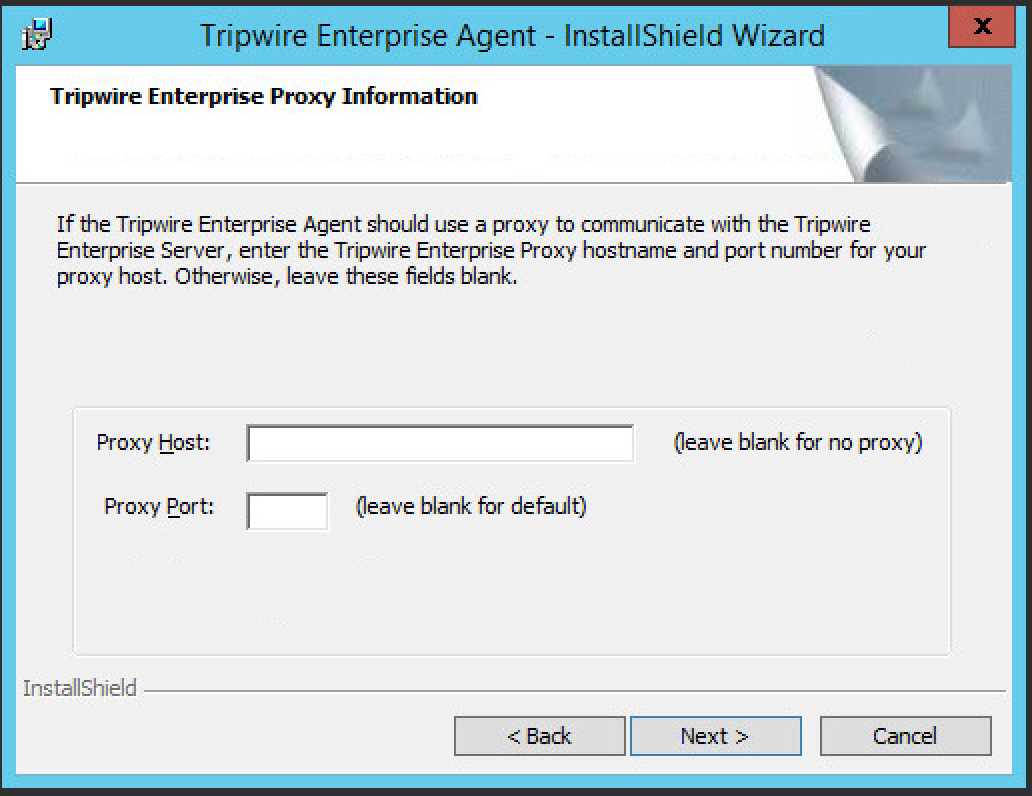This screenshot has height=796, width=1032.
Task: Click the Tripwire Enterprise Proxy Information heading
Action: click(263, 97)
